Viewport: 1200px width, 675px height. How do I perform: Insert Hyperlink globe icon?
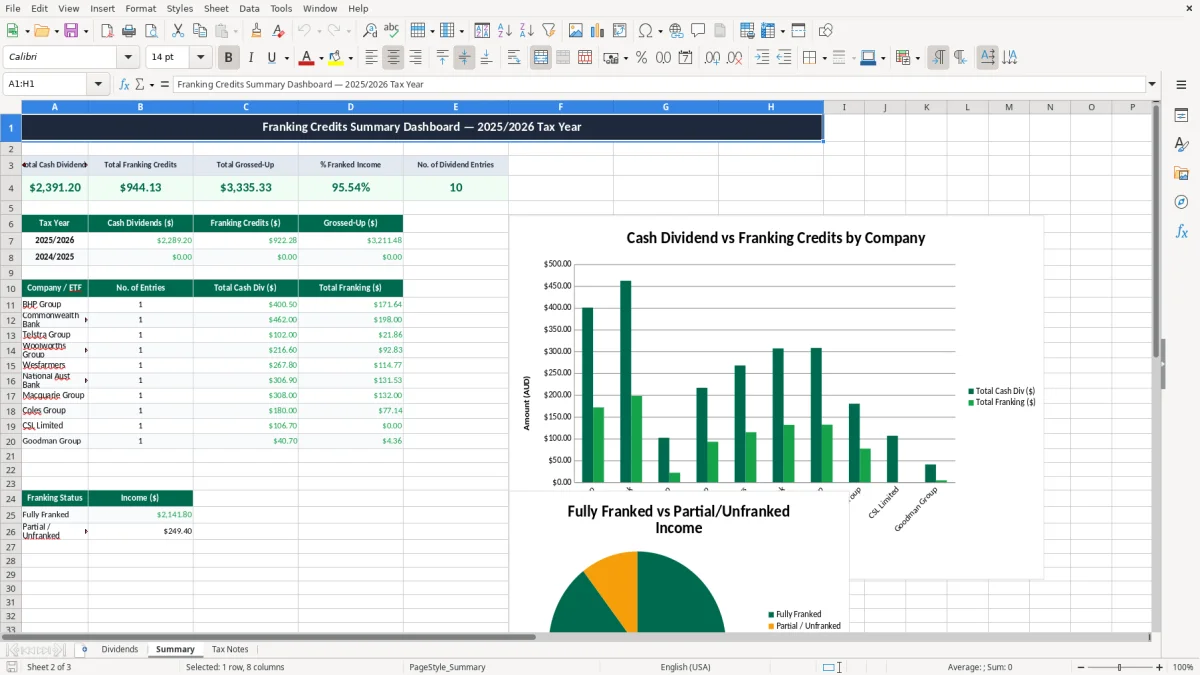pos(676,31)
